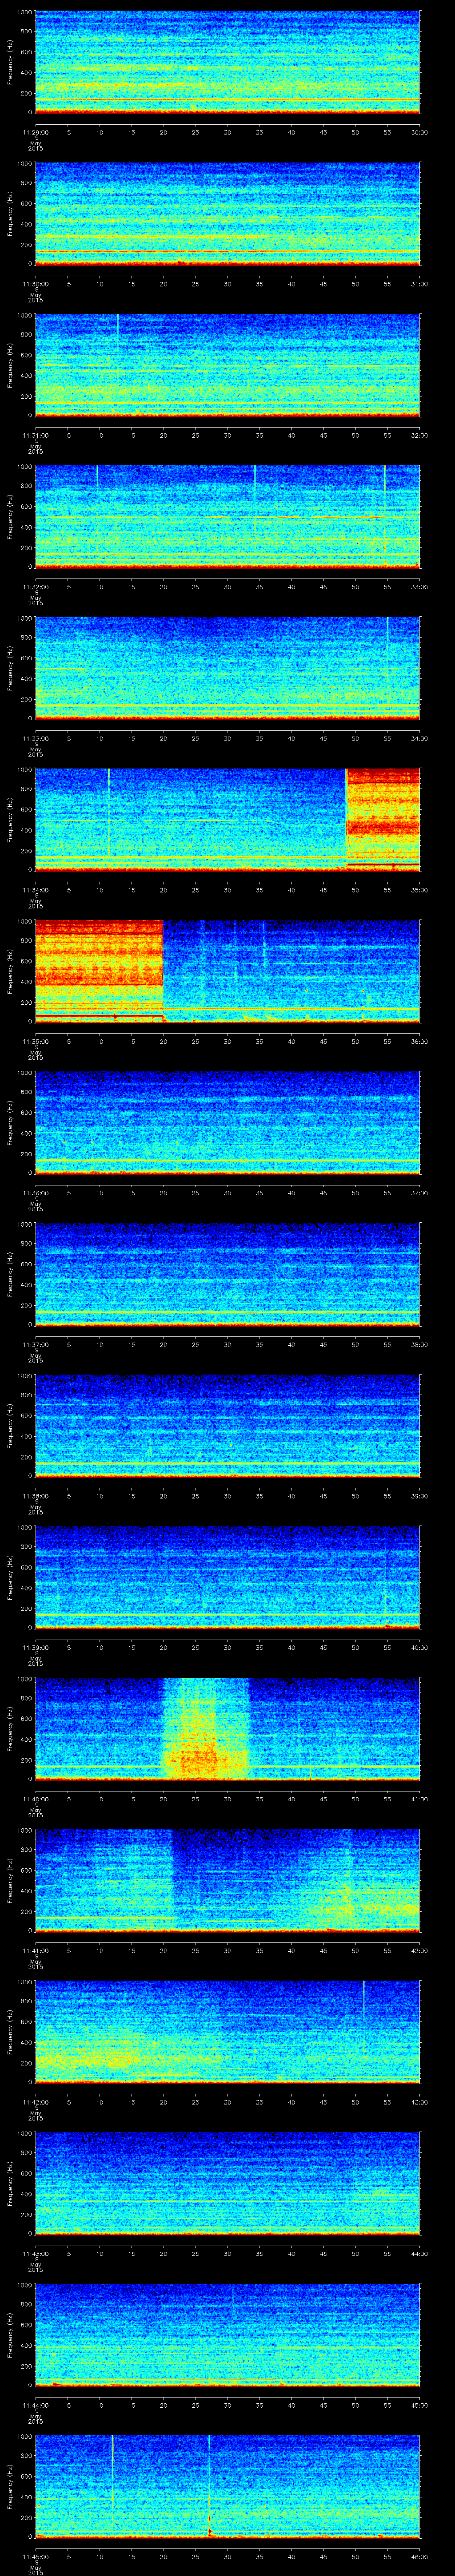This screenshot has width=455, height=2576.
Task: Click the 11:33:00 start time label
Action: (x=35, y=738)
